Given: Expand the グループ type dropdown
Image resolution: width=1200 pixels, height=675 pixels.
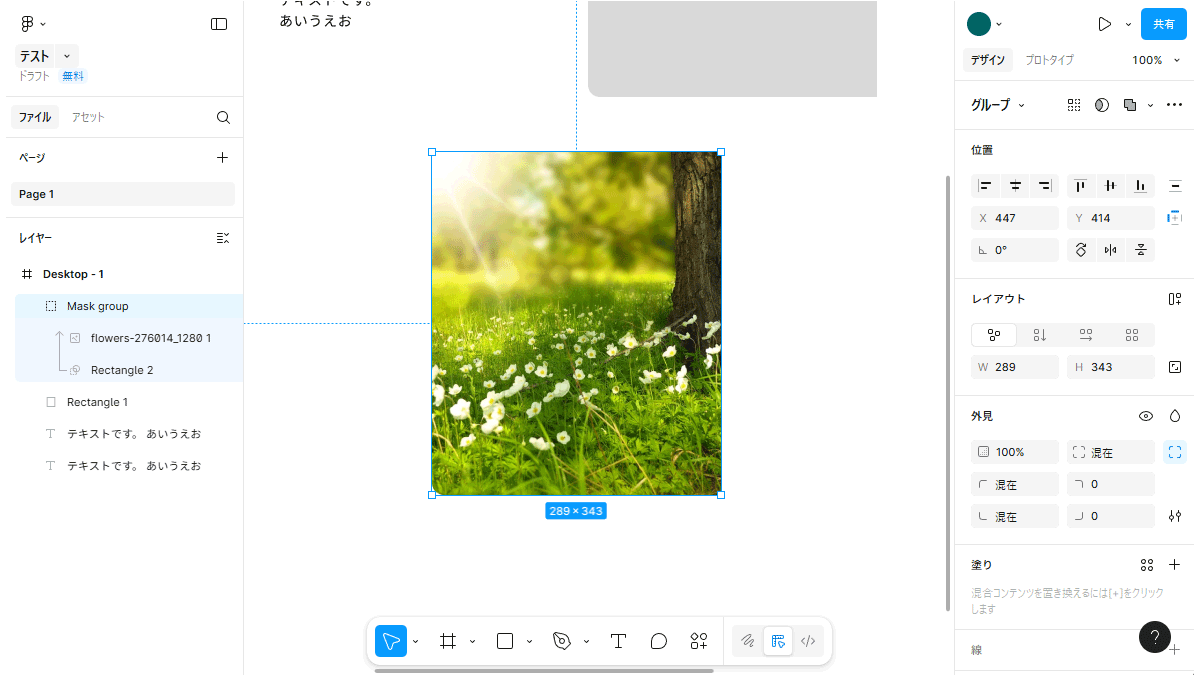Looking at the screenshot, I should pos(998,105).
